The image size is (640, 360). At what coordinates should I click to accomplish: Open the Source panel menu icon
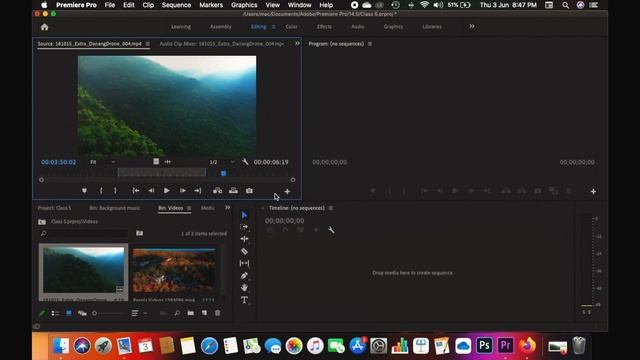(x=148, y=44)
